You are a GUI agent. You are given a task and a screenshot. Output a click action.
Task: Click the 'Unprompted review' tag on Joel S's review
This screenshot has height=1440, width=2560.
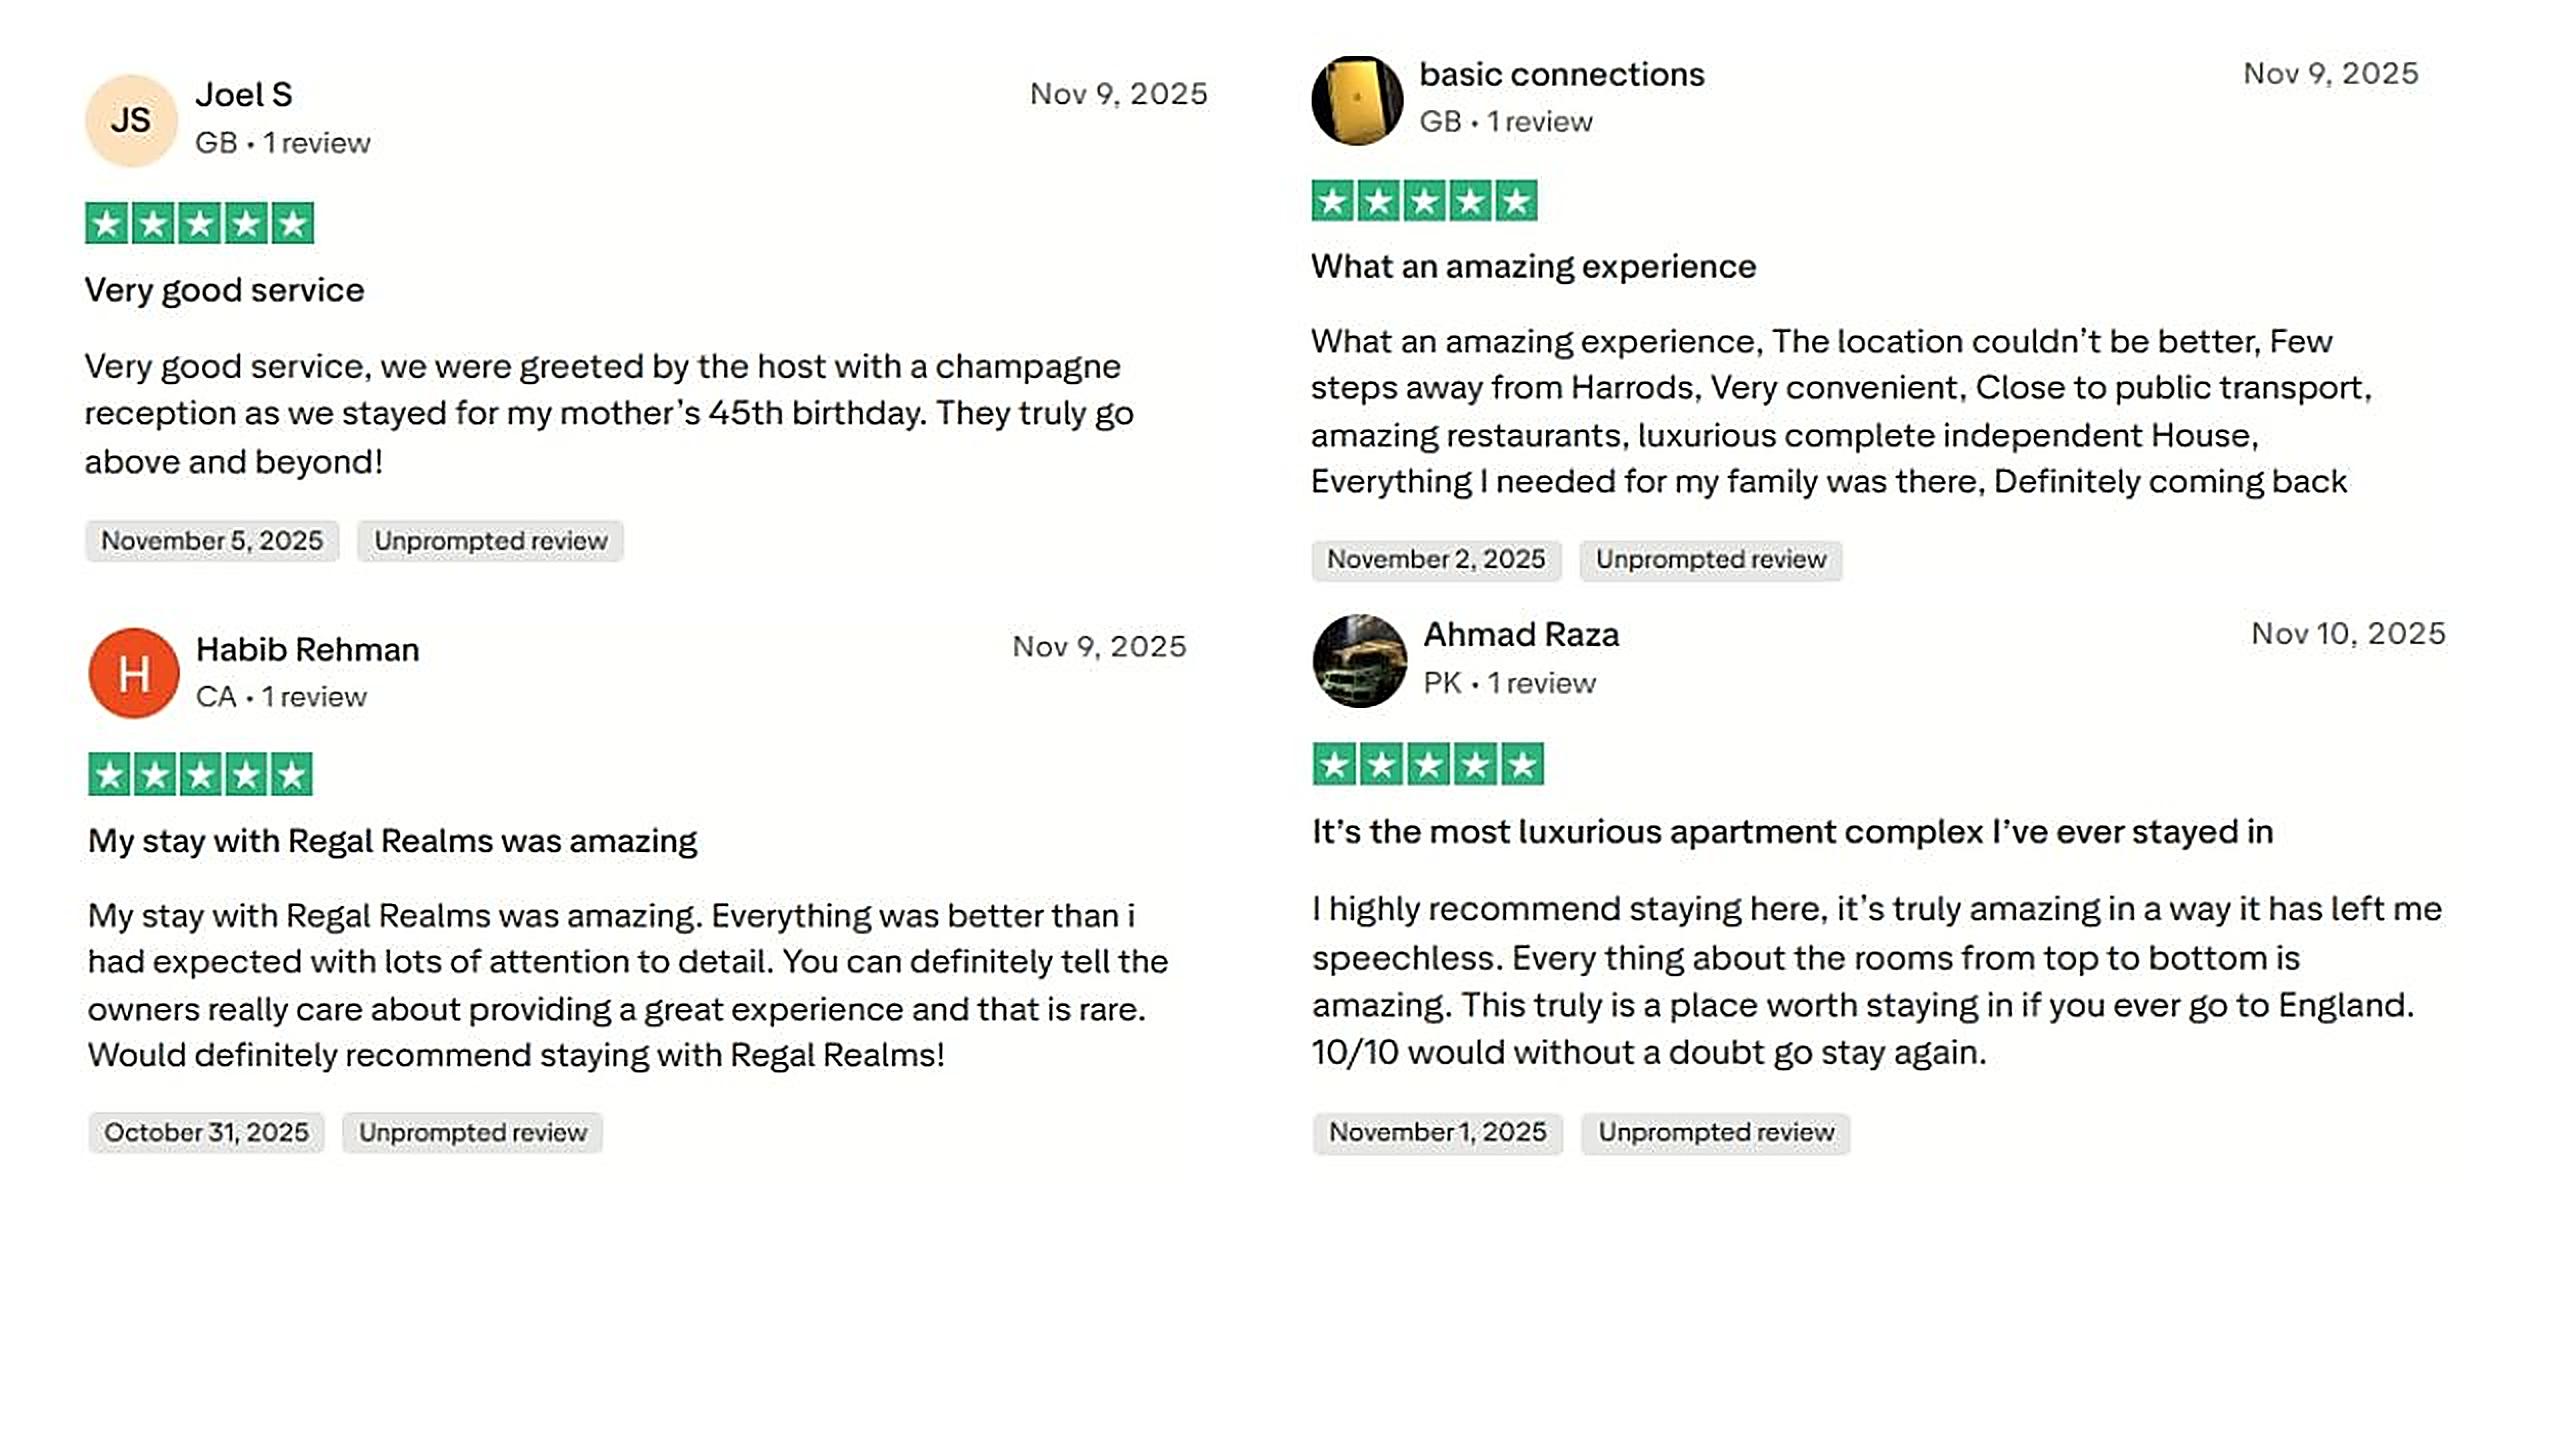point(490,541)
